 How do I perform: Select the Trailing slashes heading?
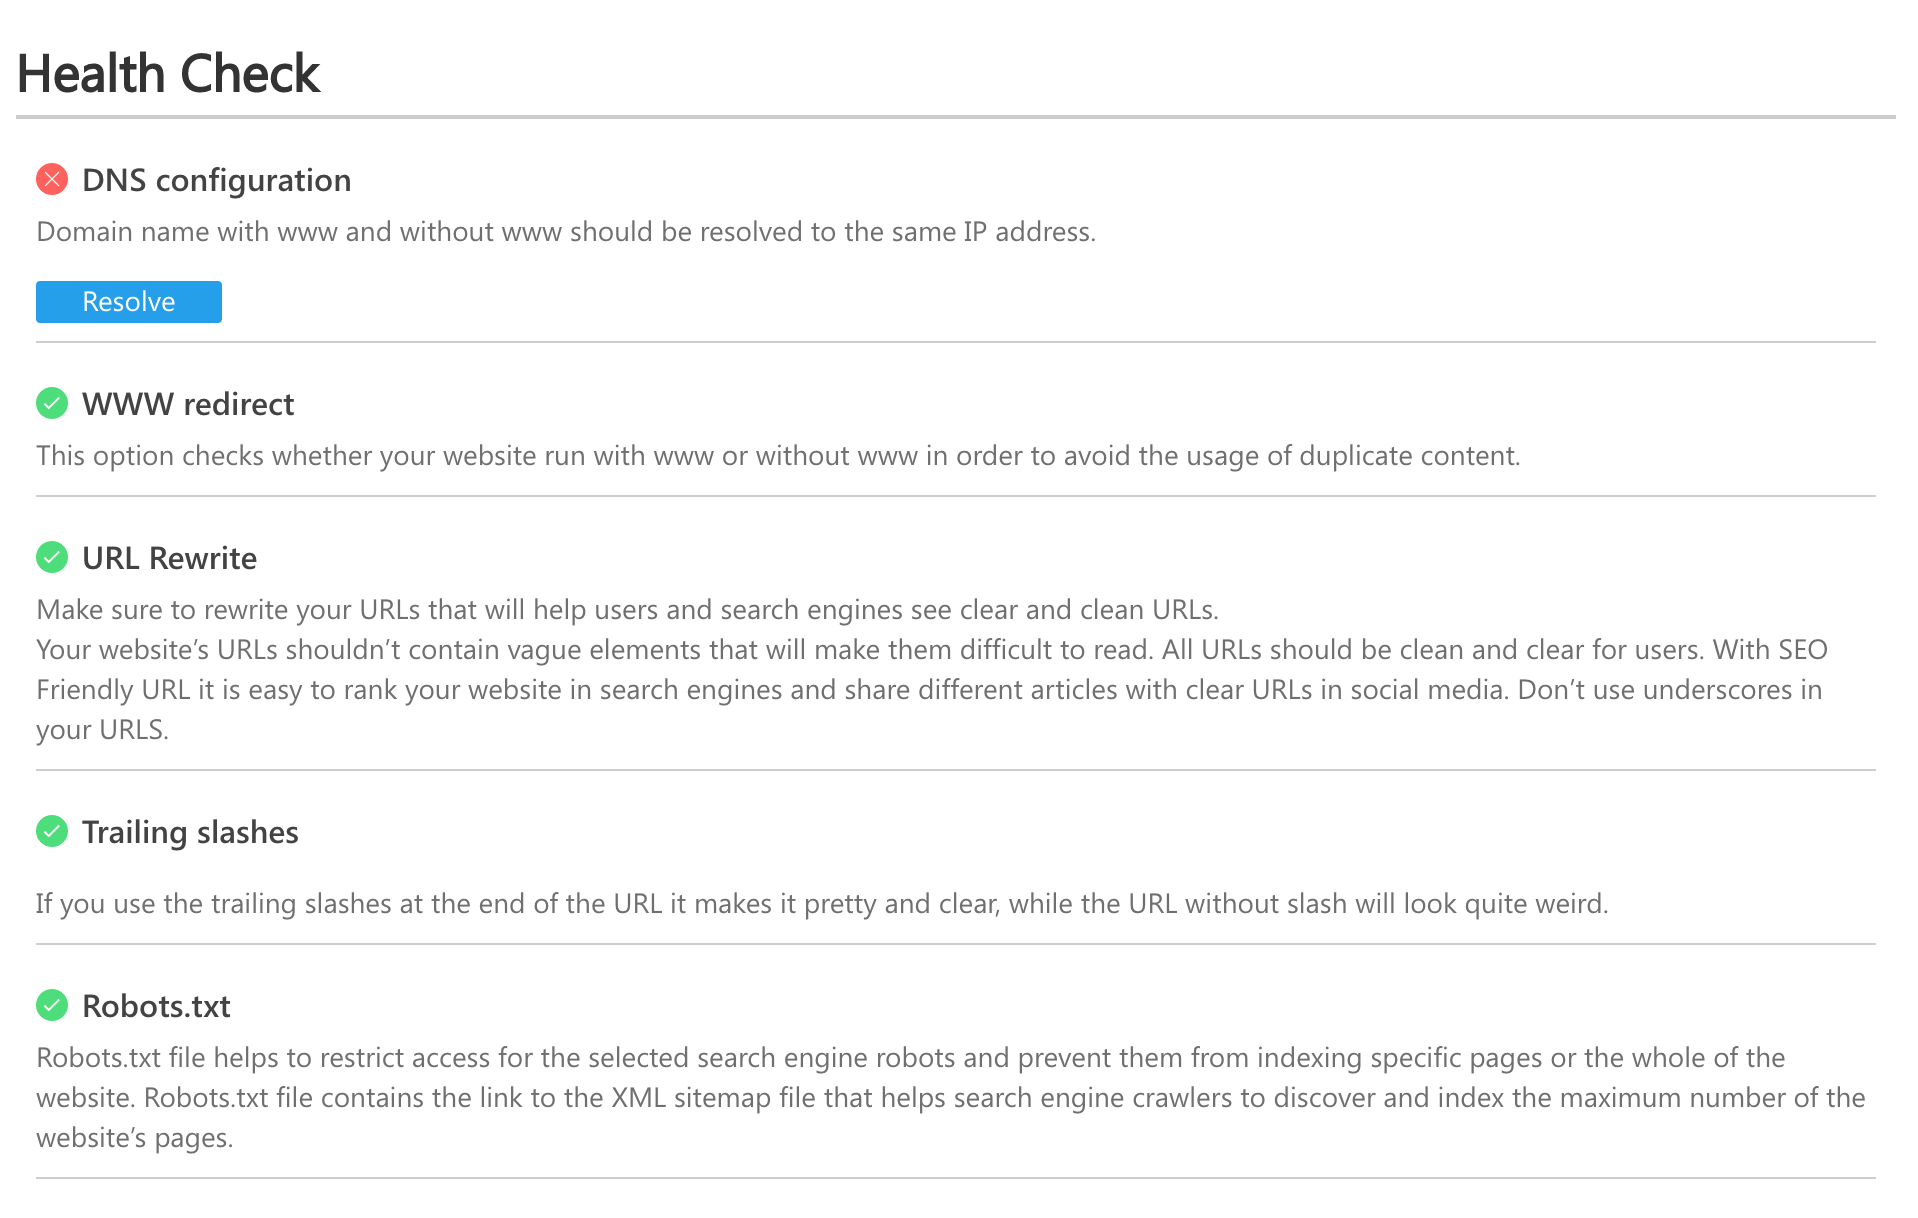(190, 833)
